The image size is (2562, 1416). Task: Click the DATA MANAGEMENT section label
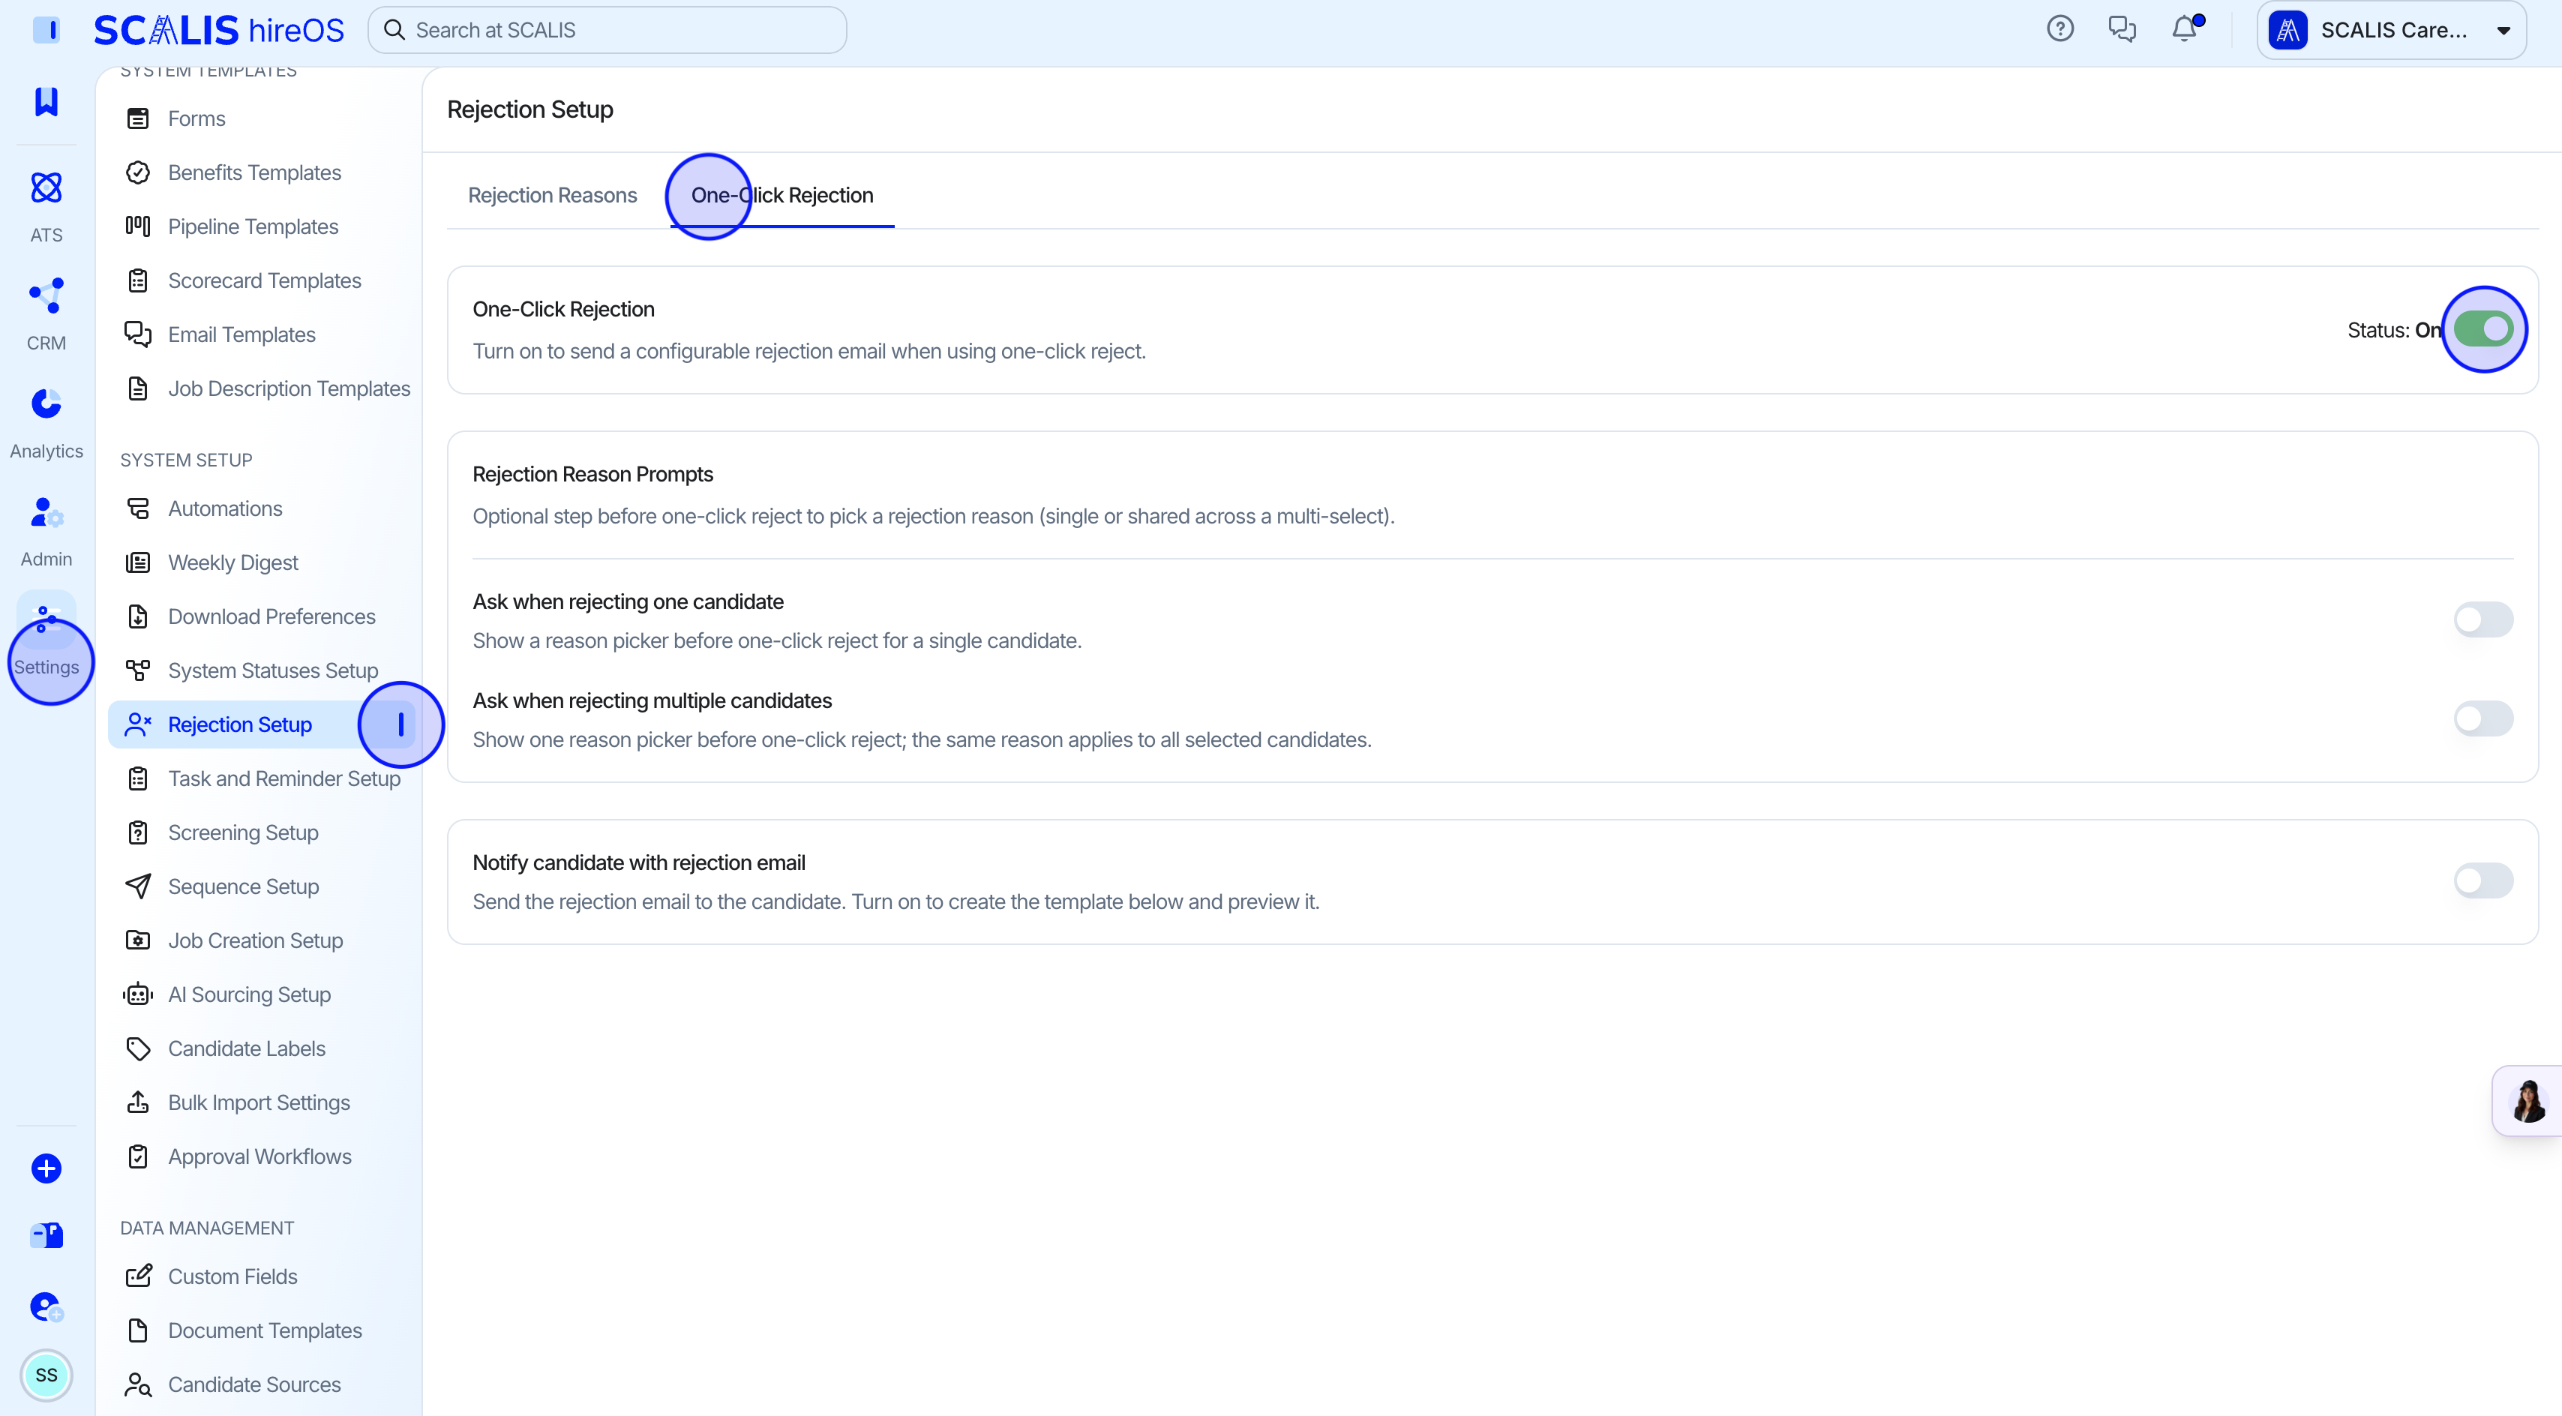(207, 1228)
